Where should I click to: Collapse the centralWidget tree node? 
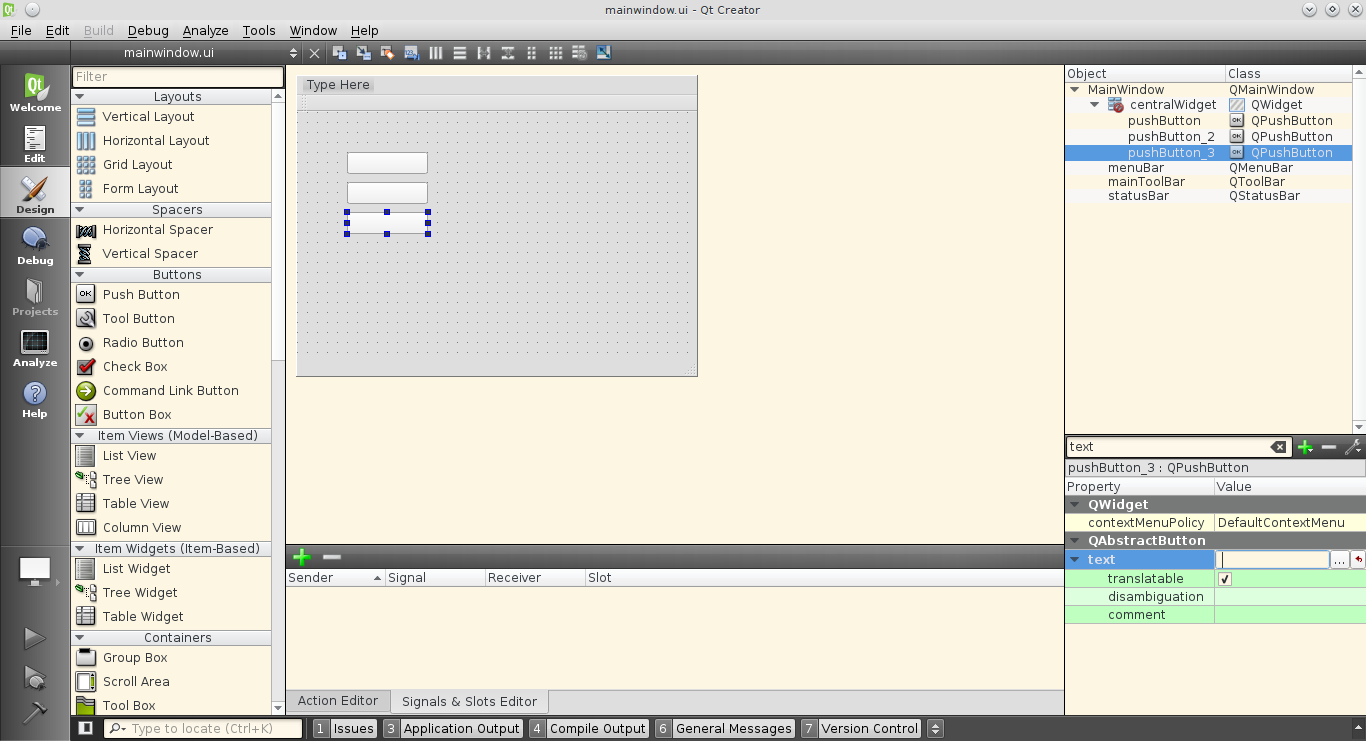coord(1095,105)
